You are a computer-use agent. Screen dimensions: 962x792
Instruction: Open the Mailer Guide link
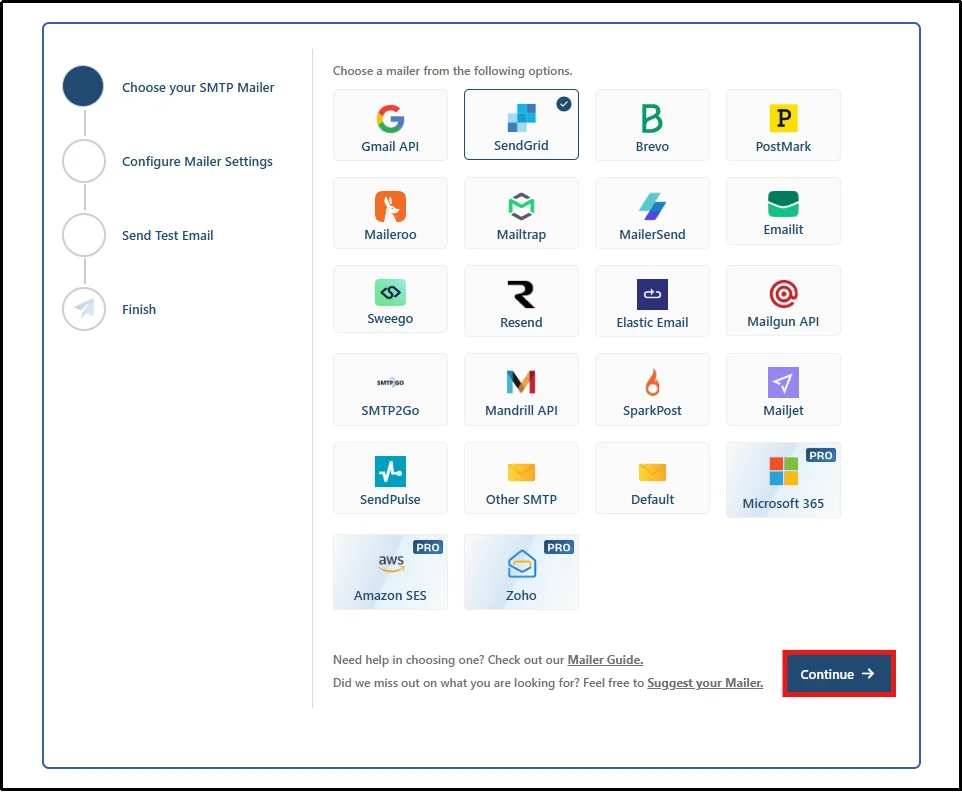[x=605, y=659]
